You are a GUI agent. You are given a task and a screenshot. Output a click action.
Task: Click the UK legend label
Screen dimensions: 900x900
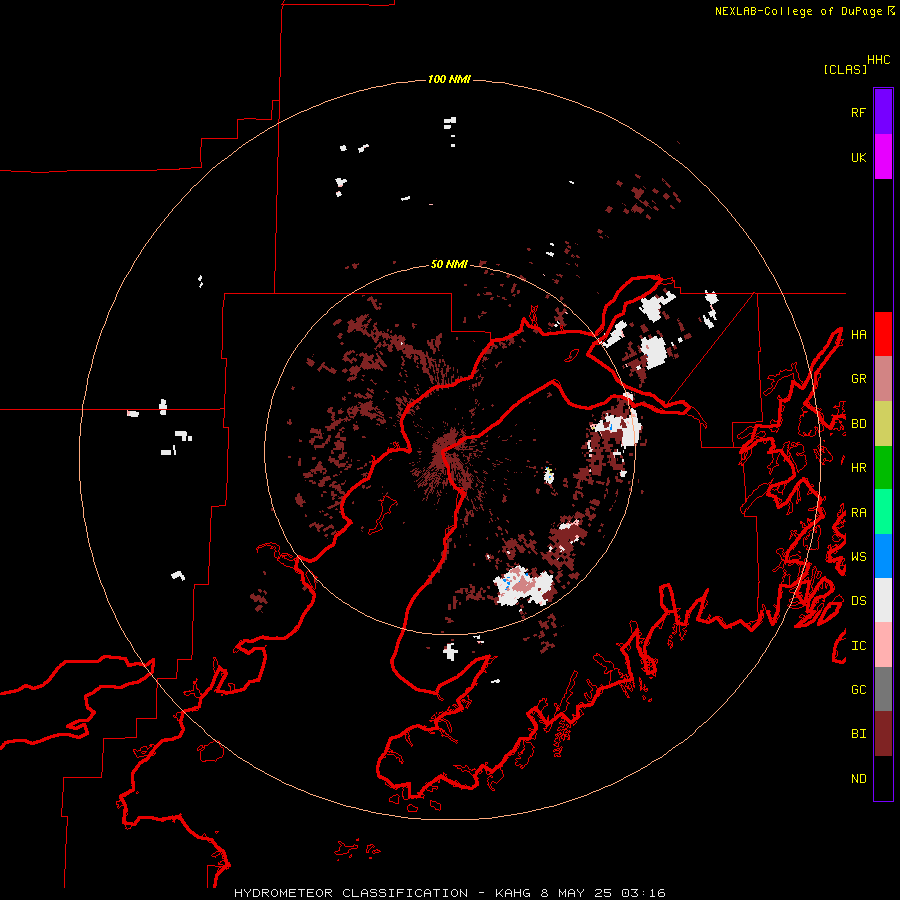coord(858,157)
